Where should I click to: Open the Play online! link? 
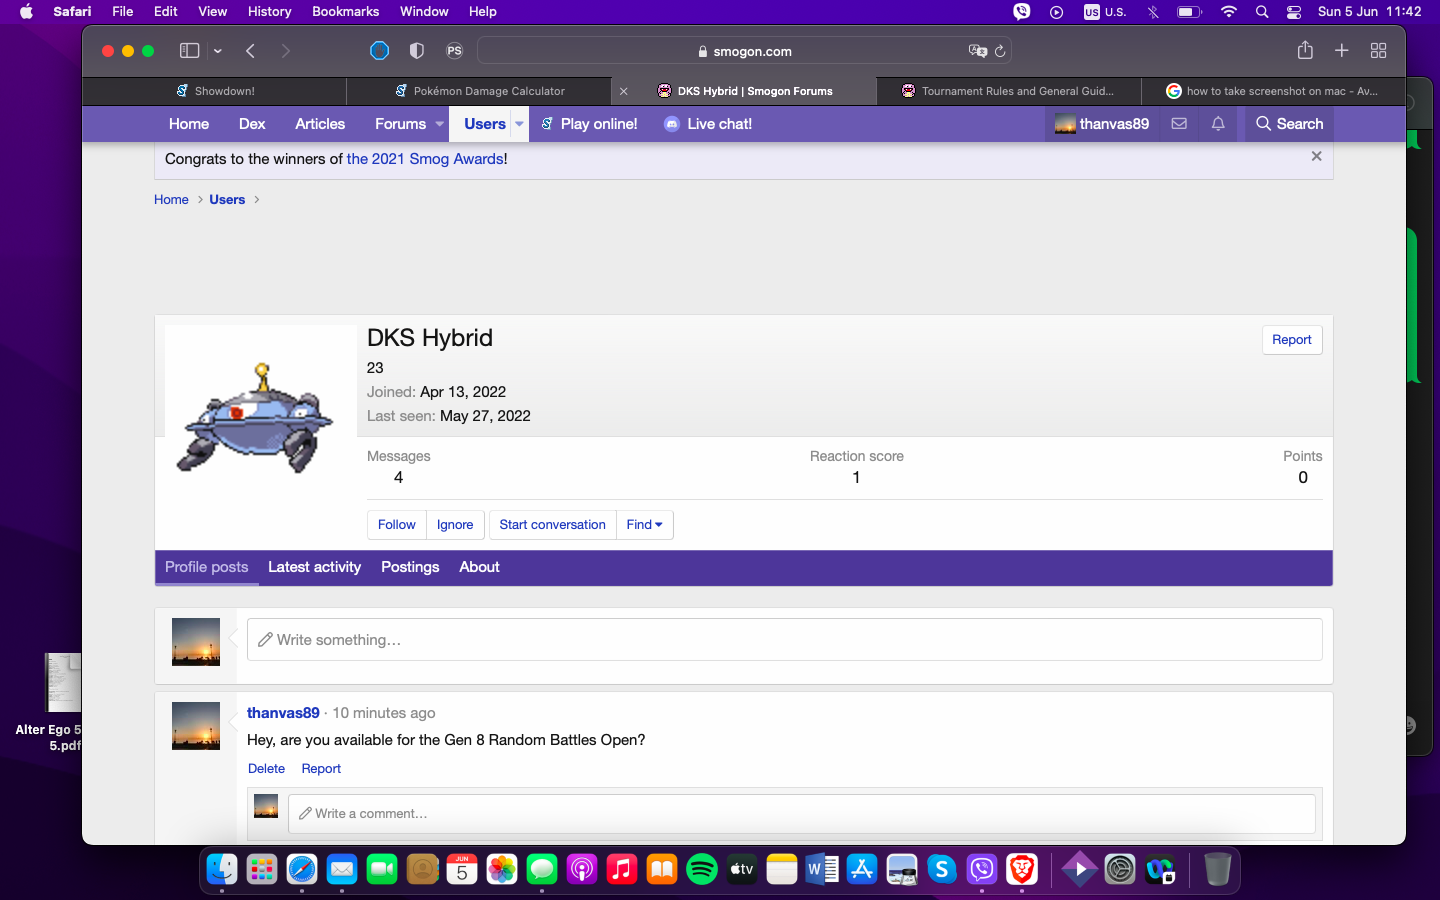click(x=589, y=124)
